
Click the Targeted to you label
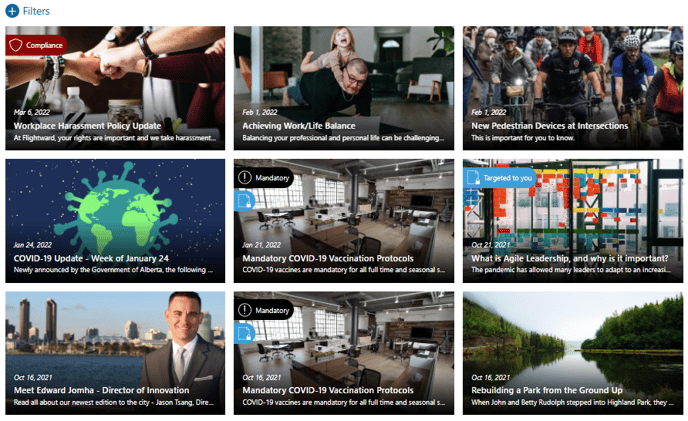pos(508,178)
